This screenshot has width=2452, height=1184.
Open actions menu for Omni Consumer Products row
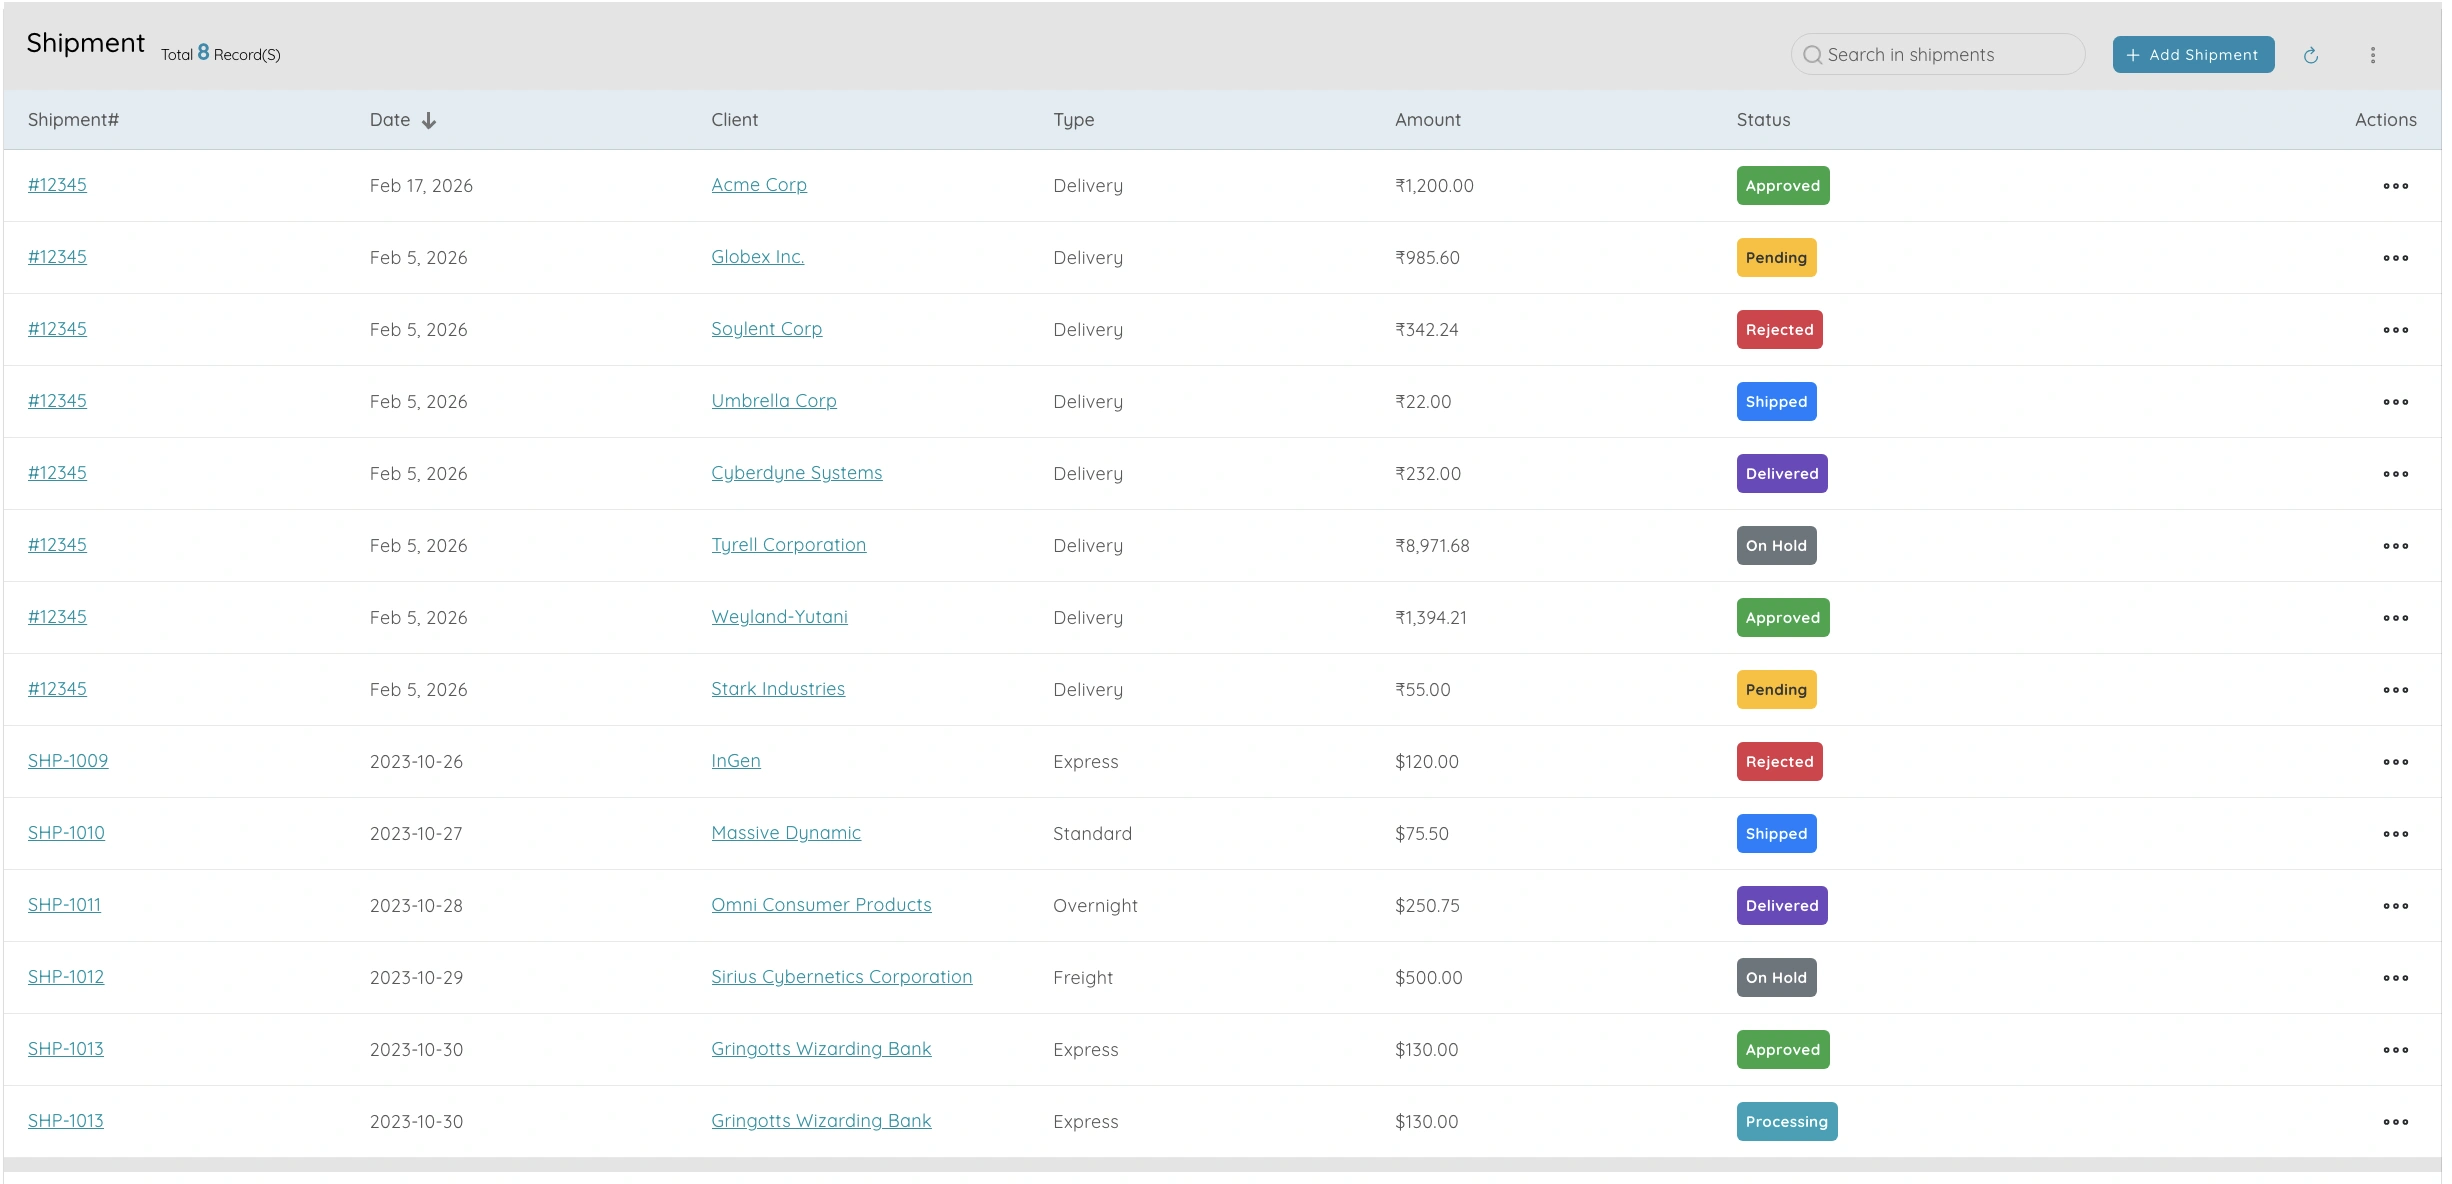coord(2395,906)
